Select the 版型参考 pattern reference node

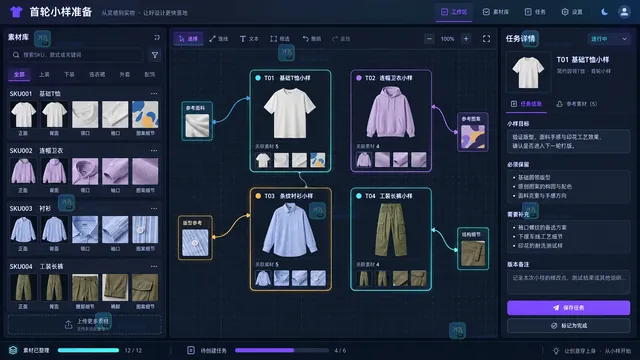coord(195,238)
